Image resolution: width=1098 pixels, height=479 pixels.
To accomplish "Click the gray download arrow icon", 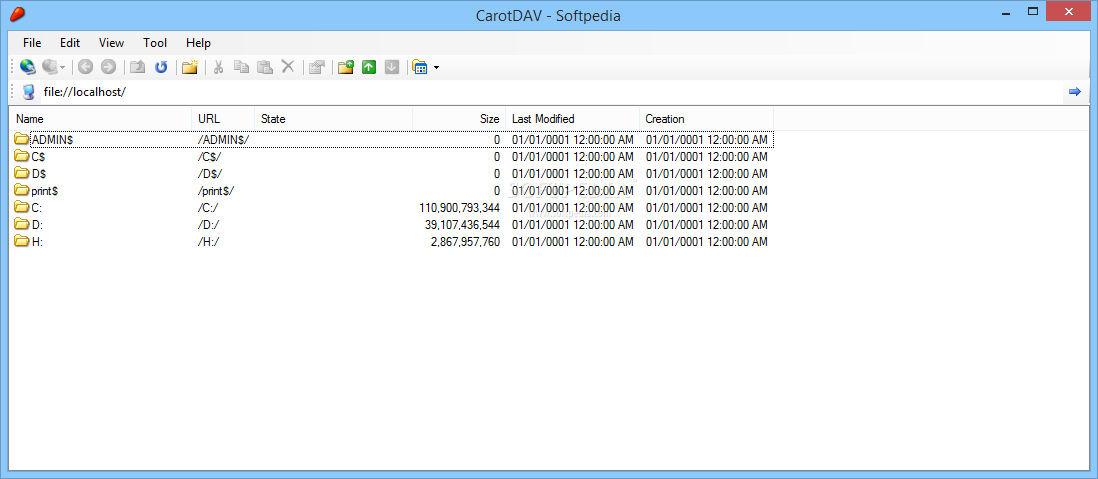I will pos(392,67).
